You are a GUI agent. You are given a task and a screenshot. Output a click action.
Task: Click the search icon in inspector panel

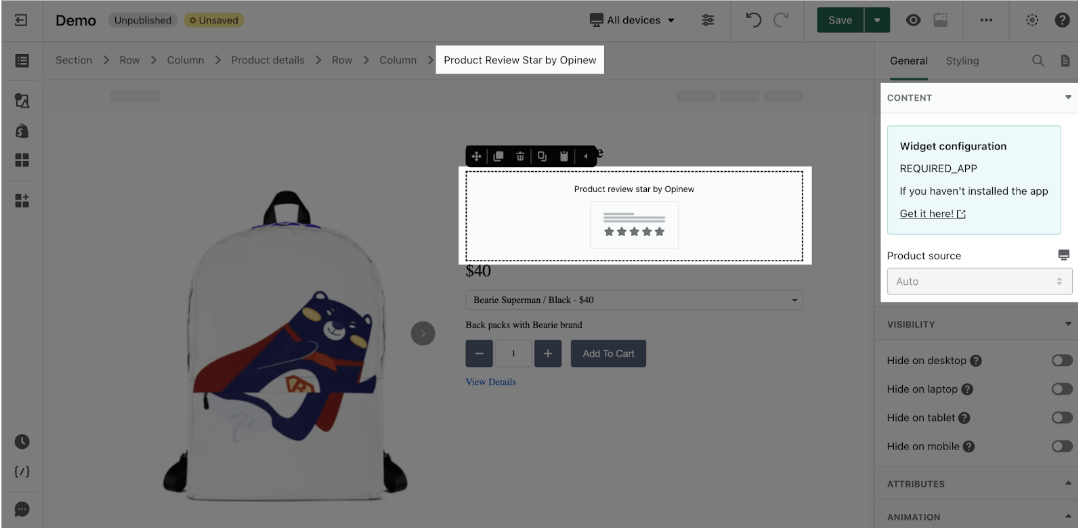pyautogui.click(x=1037, y=60)
